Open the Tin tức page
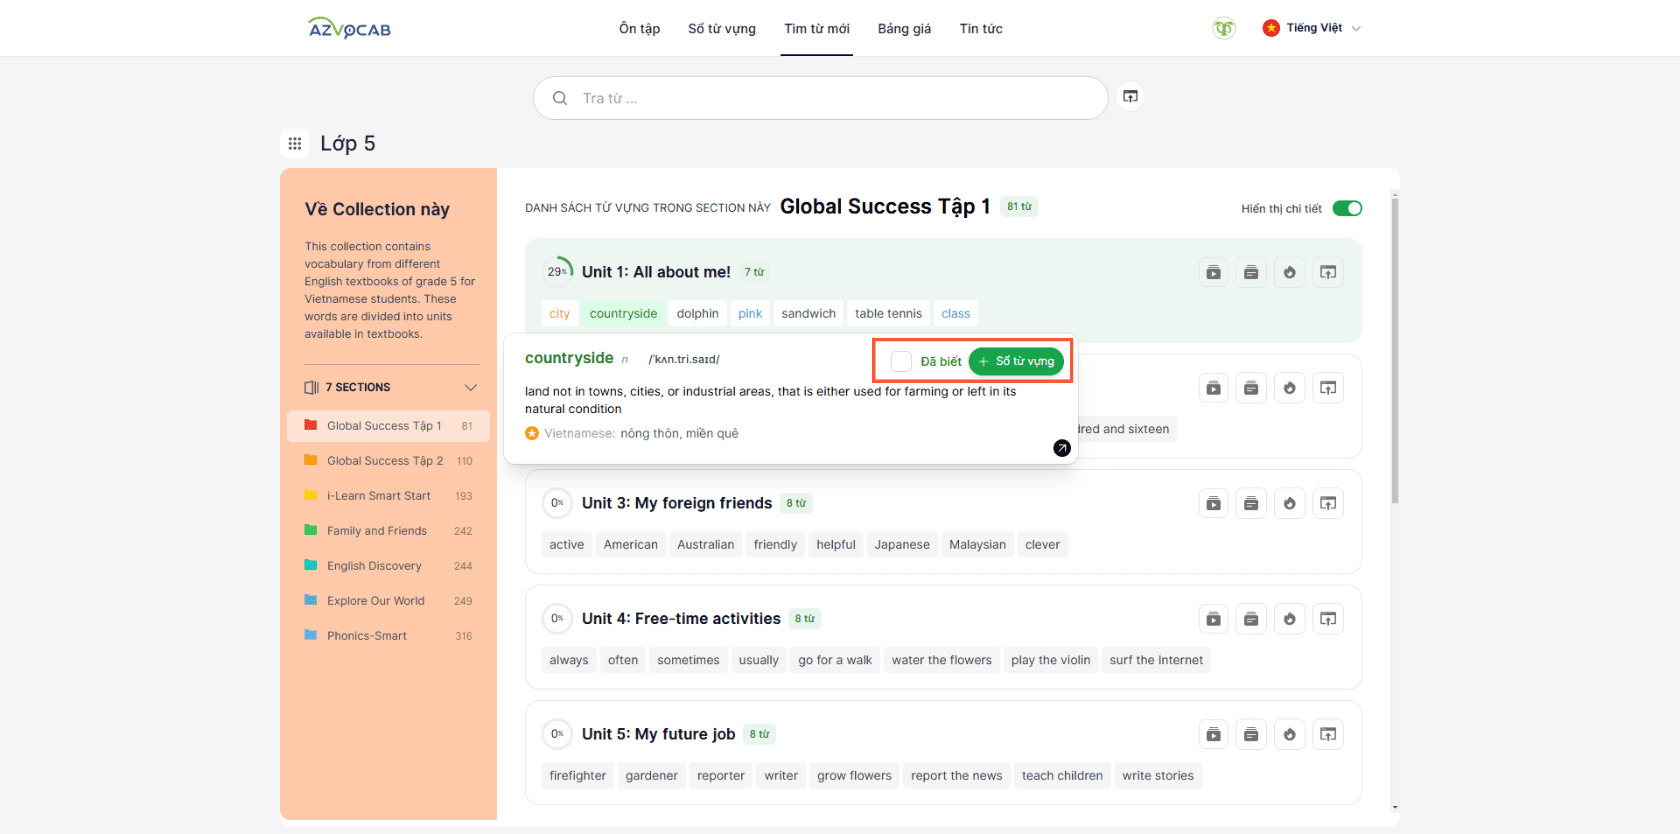Viewport: 1680px width, 834px height. click(x=981, y=28)
